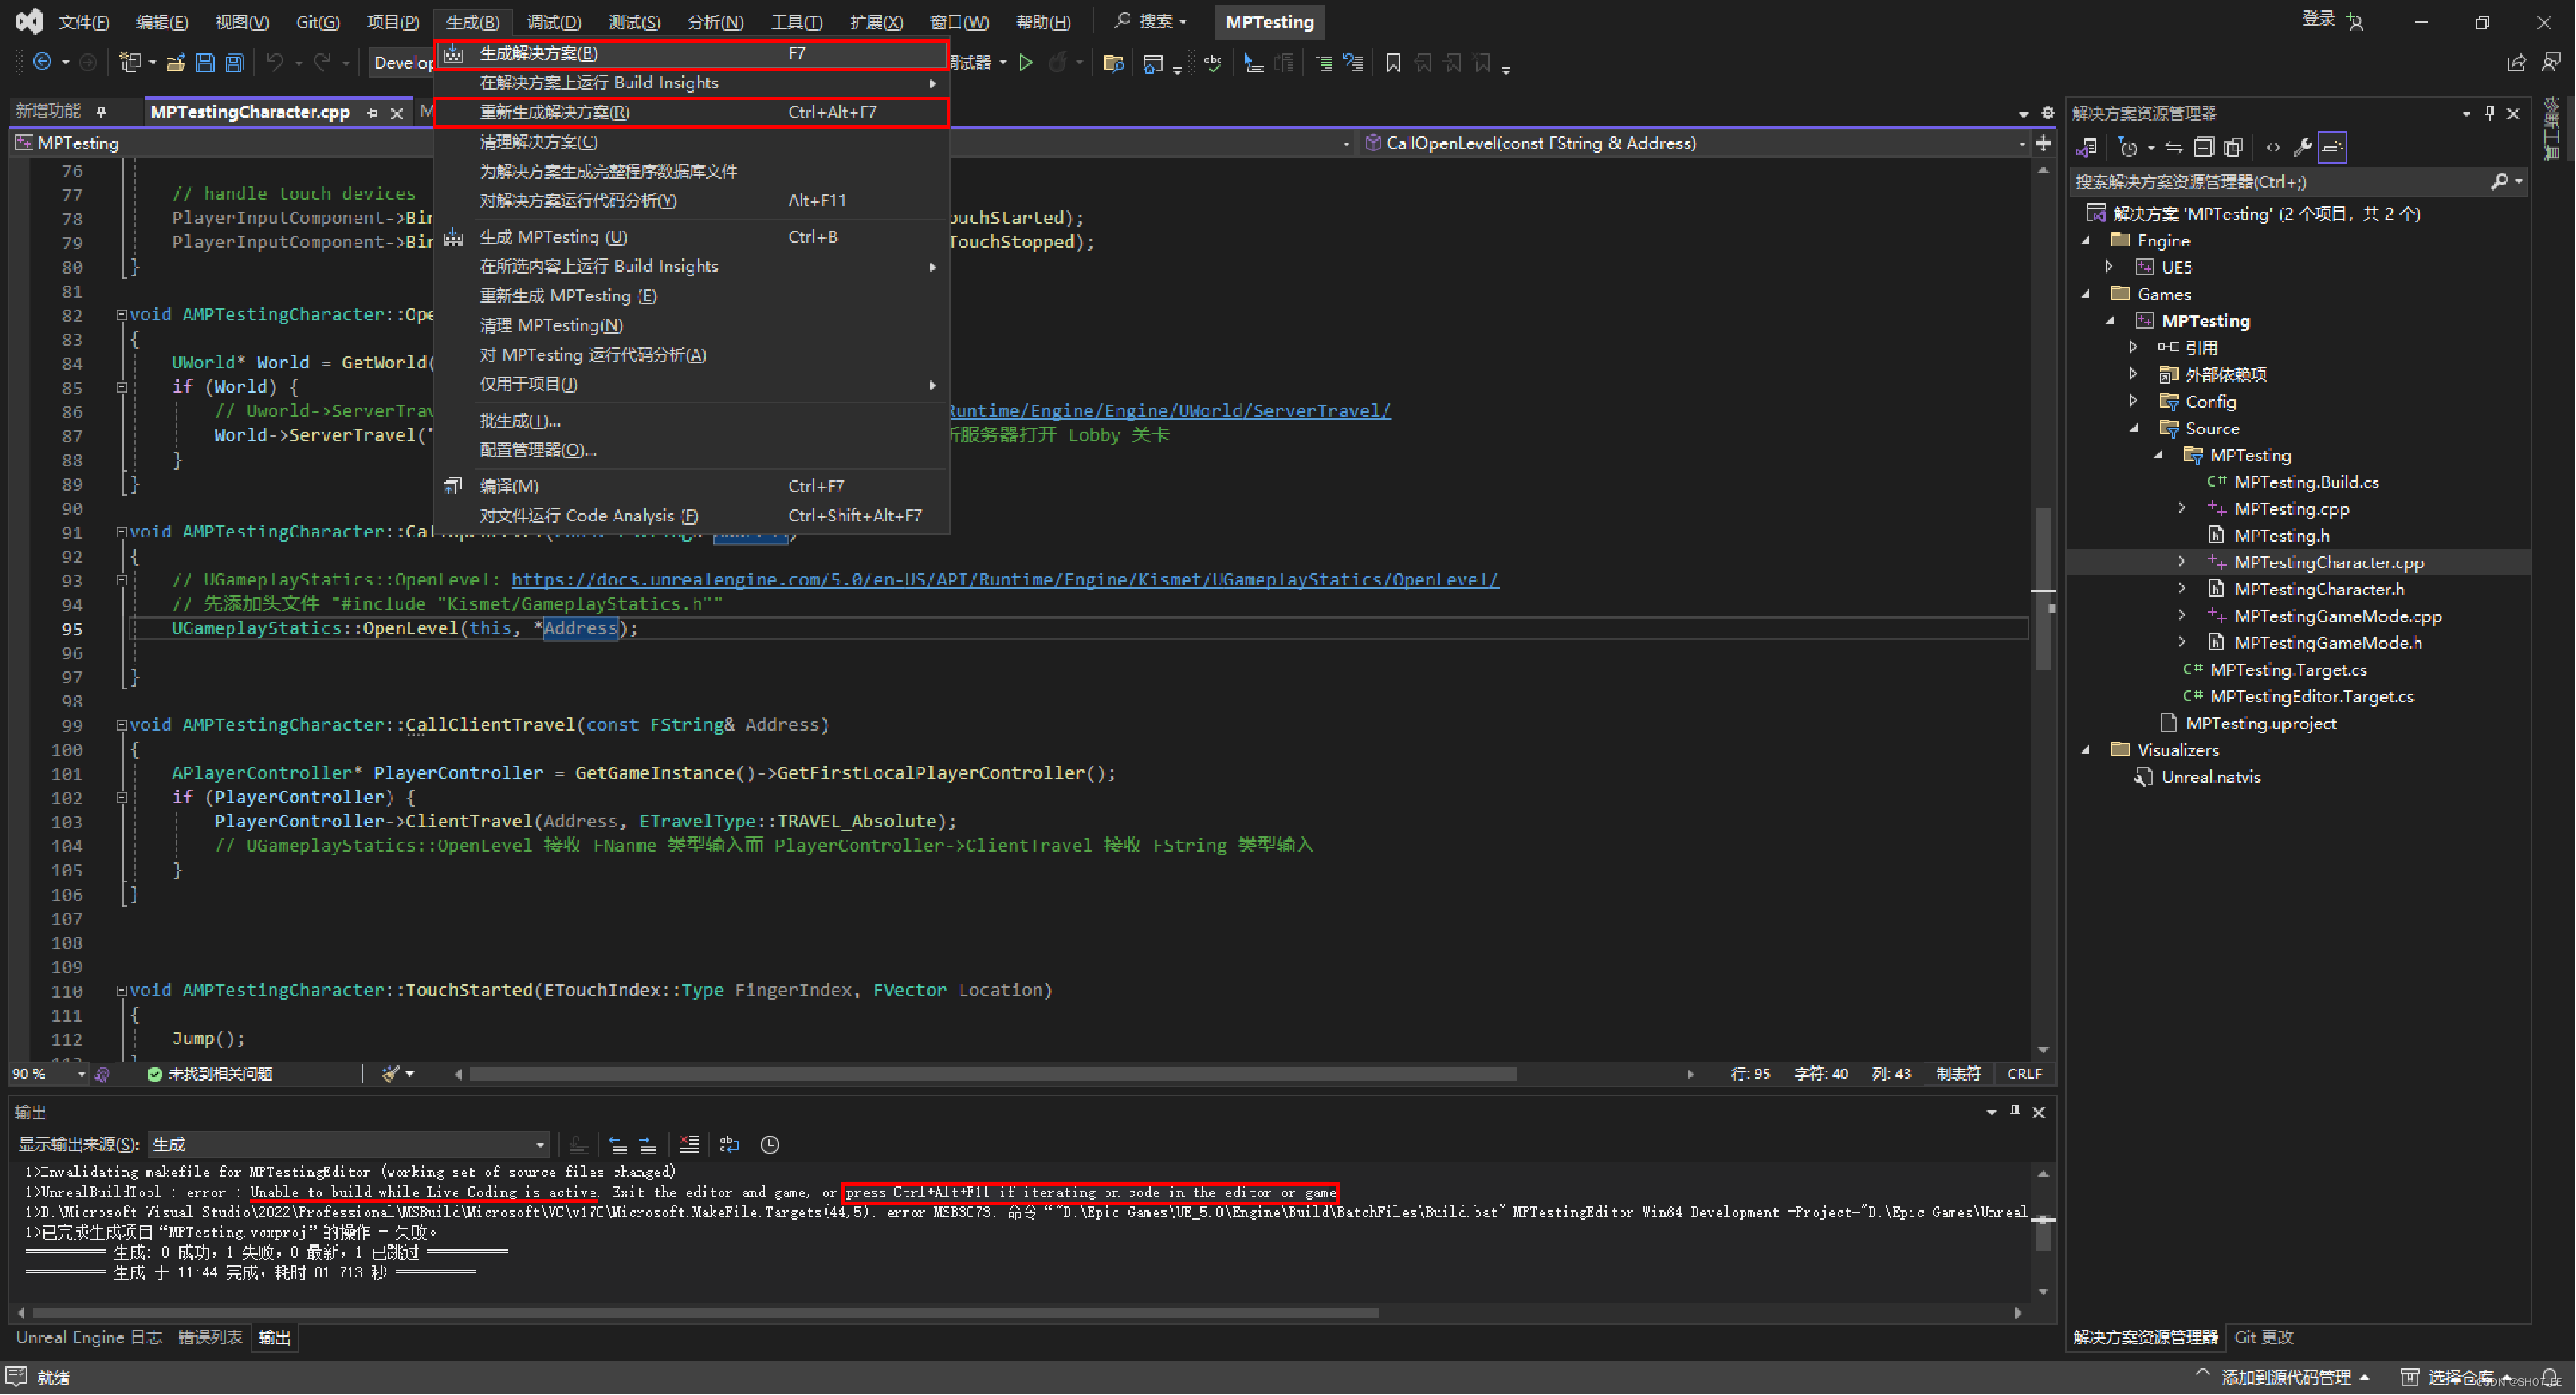This screenshot has height=1395, width=2576.
Task: Select MPTestingGameMode.cpp in Solution Explorer
Action: pos(2337,617)
